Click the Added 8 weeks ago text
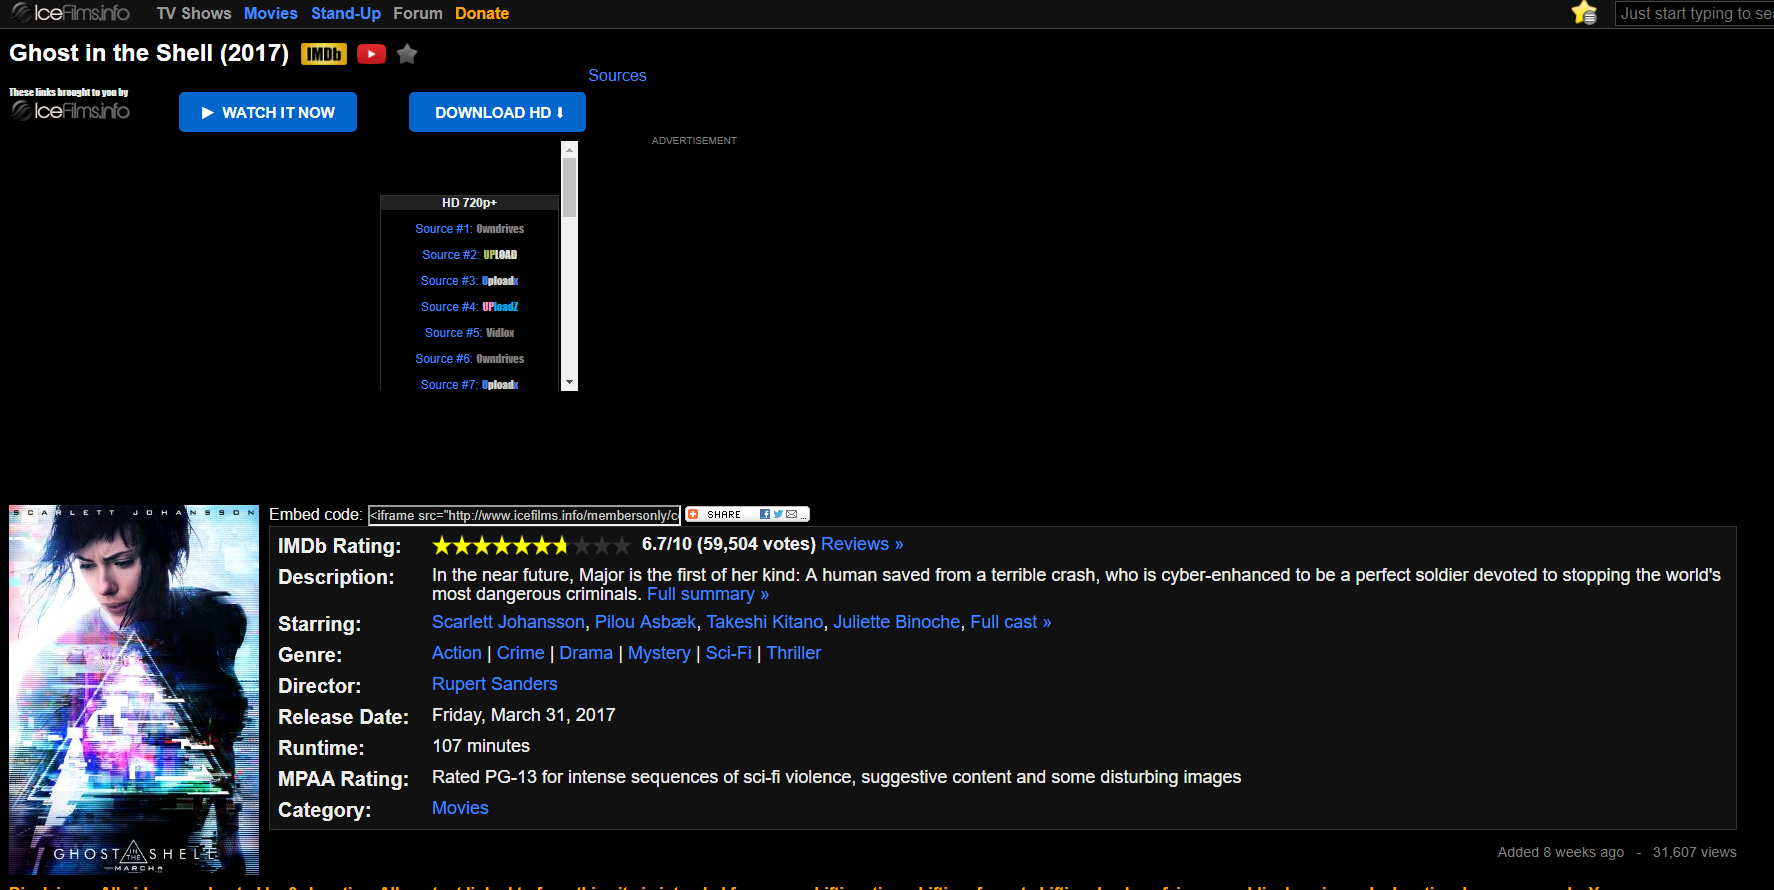 tap(1560, 852)
